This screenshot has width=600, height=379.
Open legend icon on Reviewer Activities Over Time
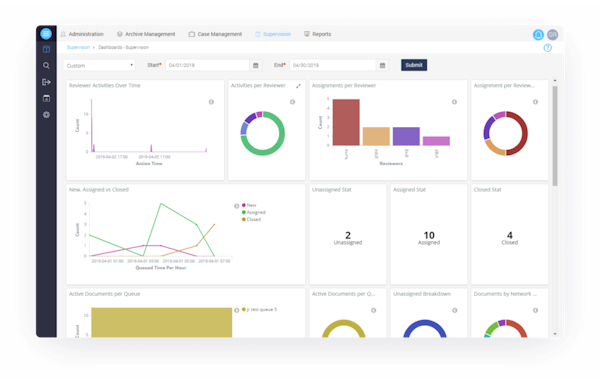211,102
